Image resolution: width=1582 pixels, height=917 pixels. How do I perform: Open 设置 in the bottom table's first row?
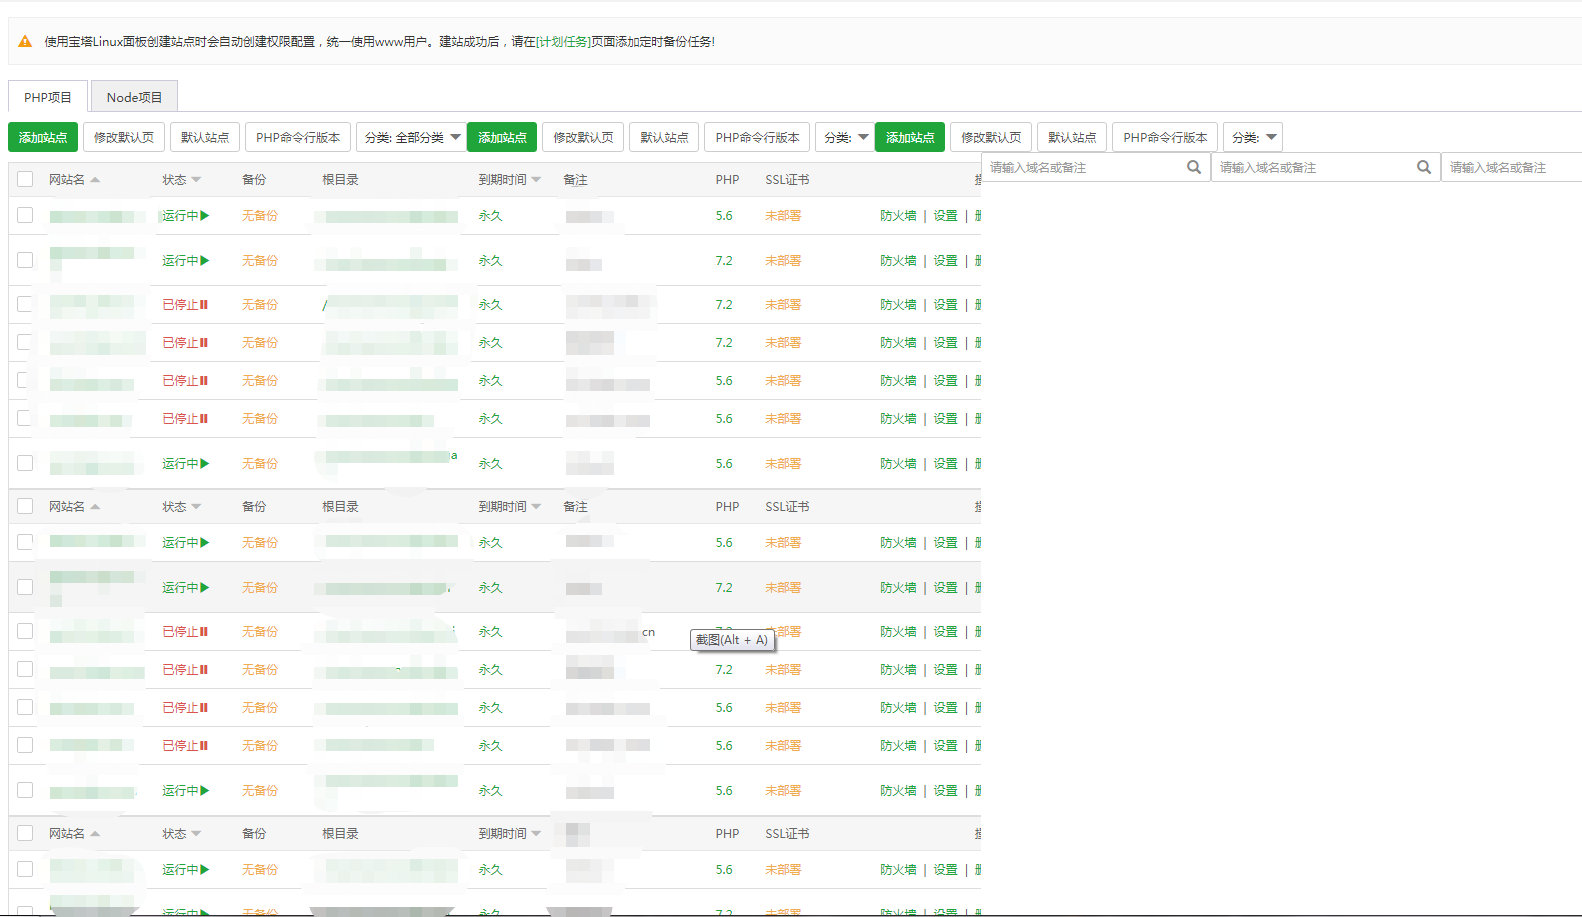(x=945, y=869)
